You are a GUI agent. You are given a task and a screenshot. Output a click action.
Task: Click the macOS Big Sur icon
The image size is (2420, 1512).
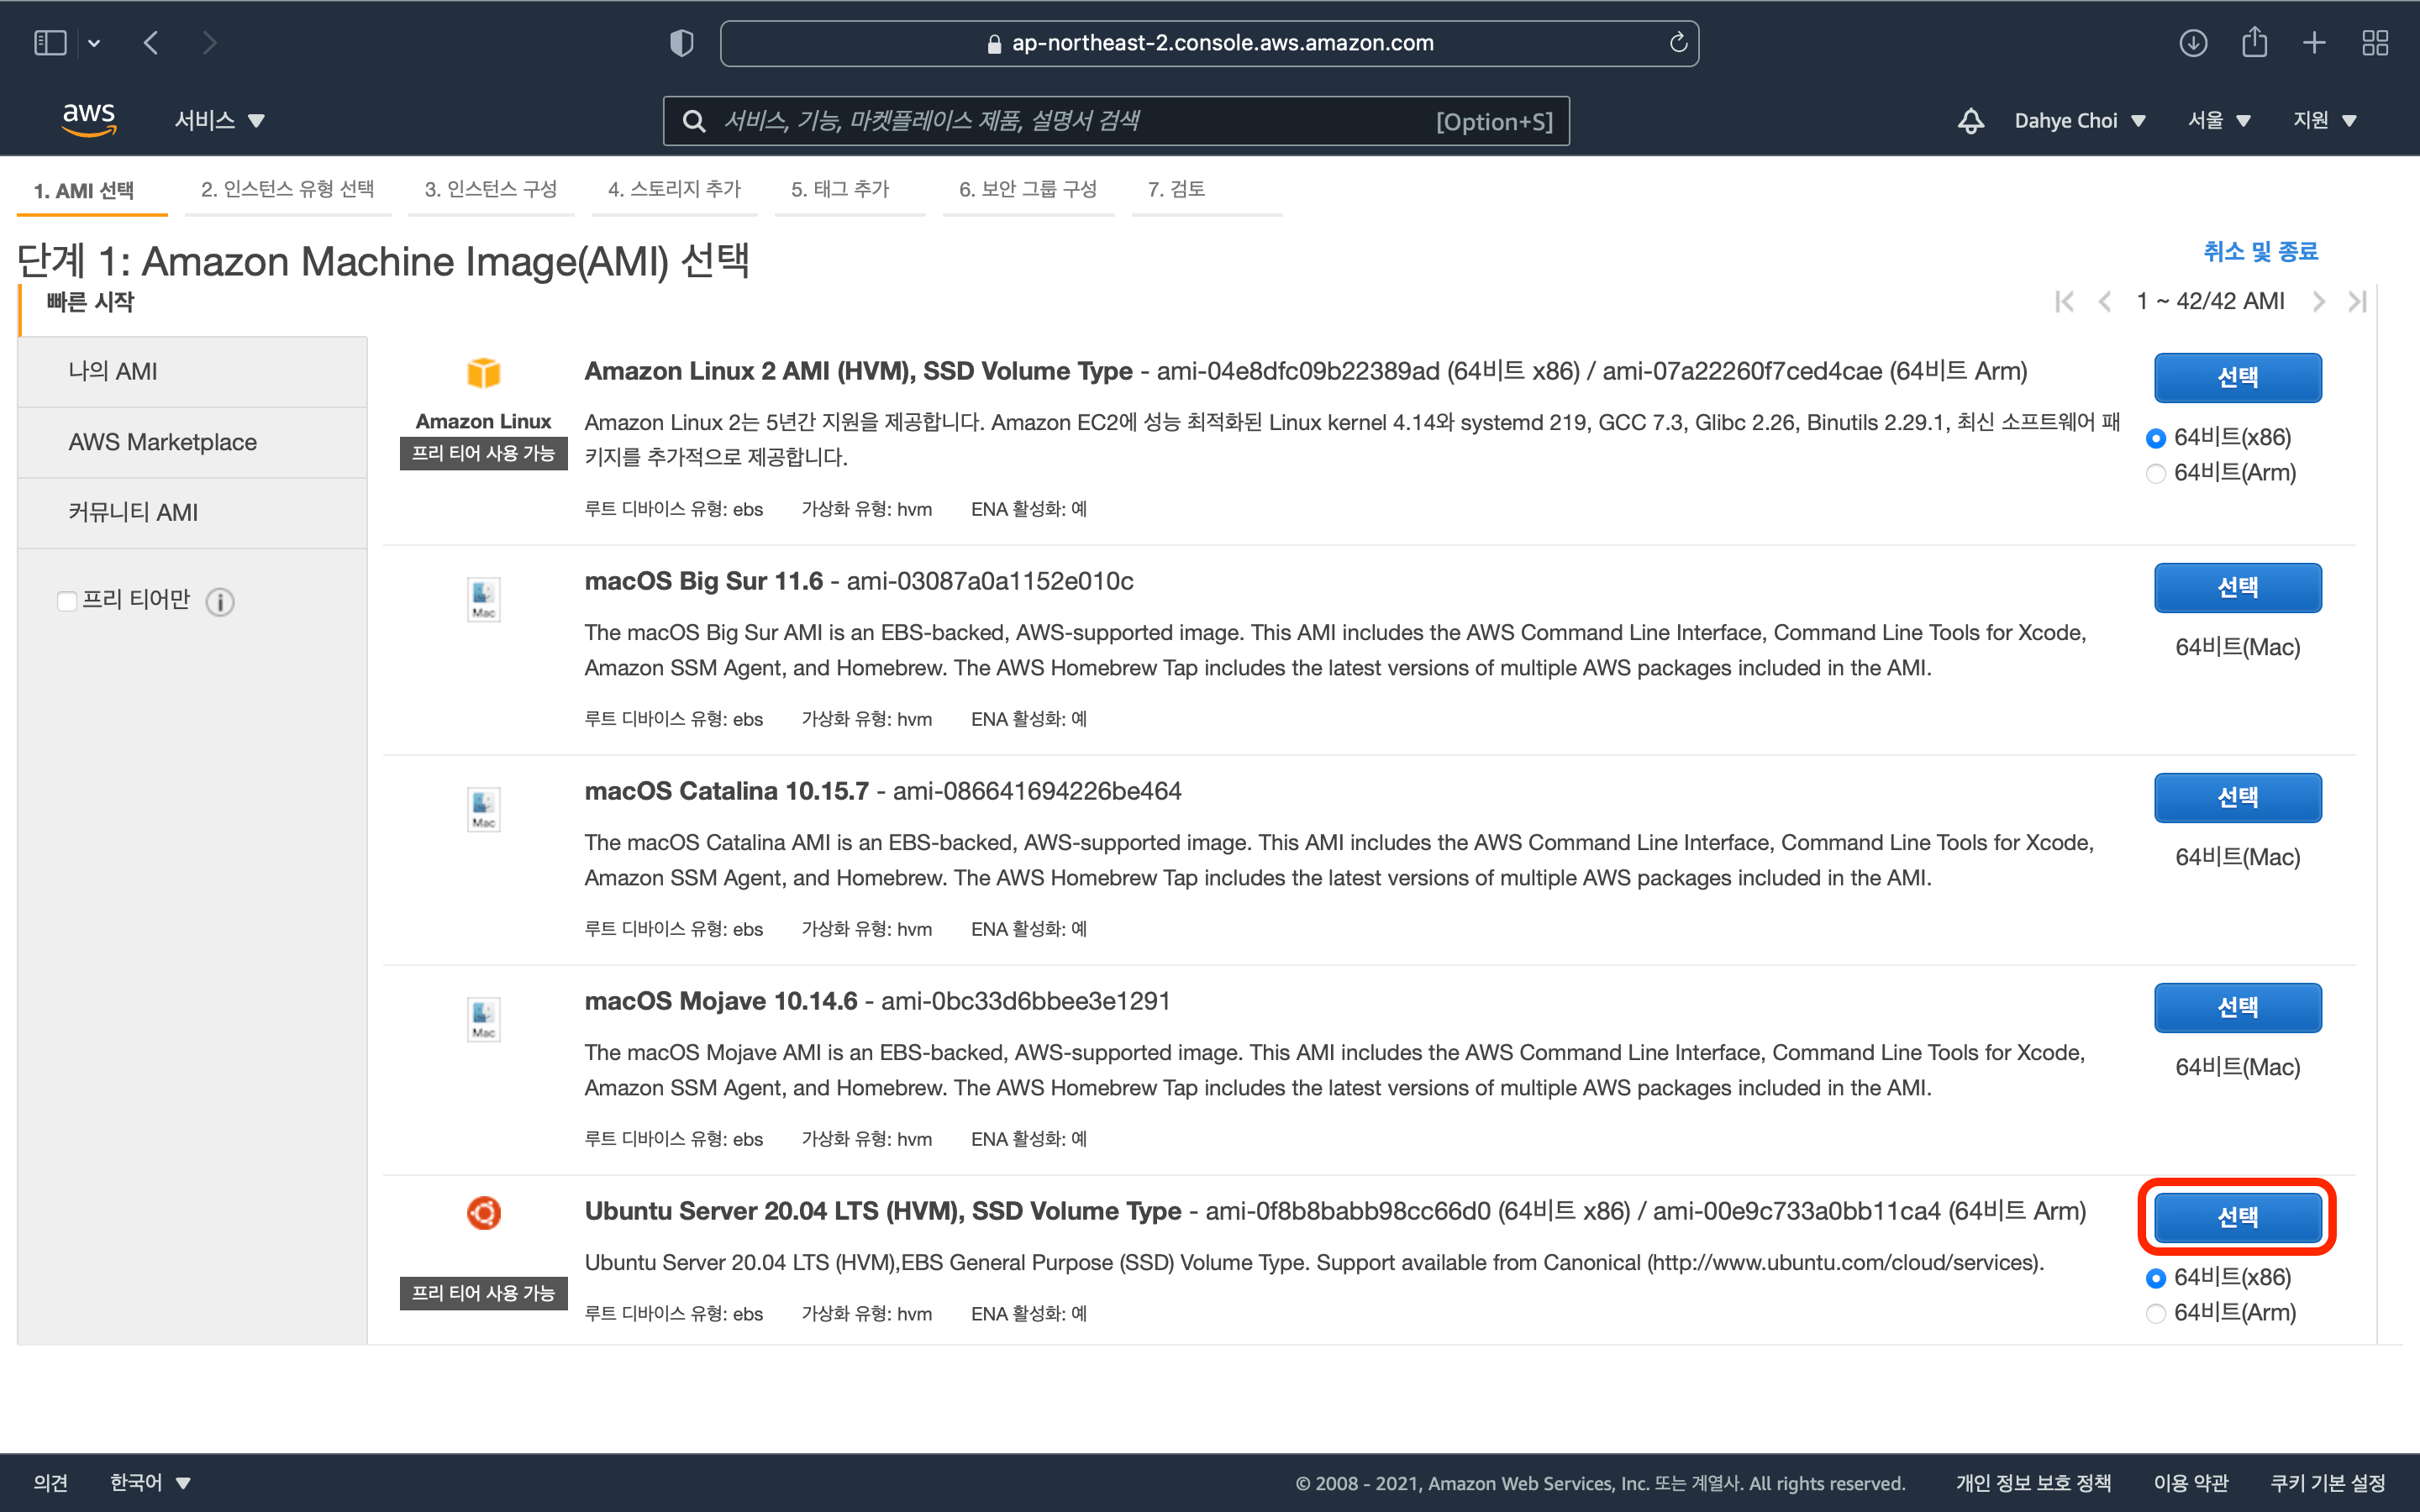[483, 599]
